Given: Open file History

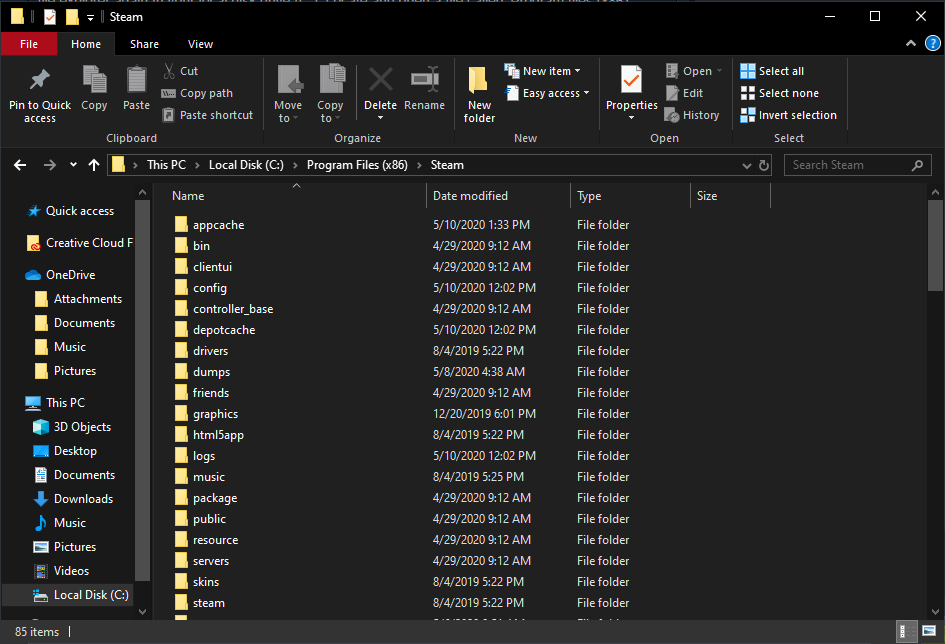Looking at the screenshot, I should tap(692, 115).
